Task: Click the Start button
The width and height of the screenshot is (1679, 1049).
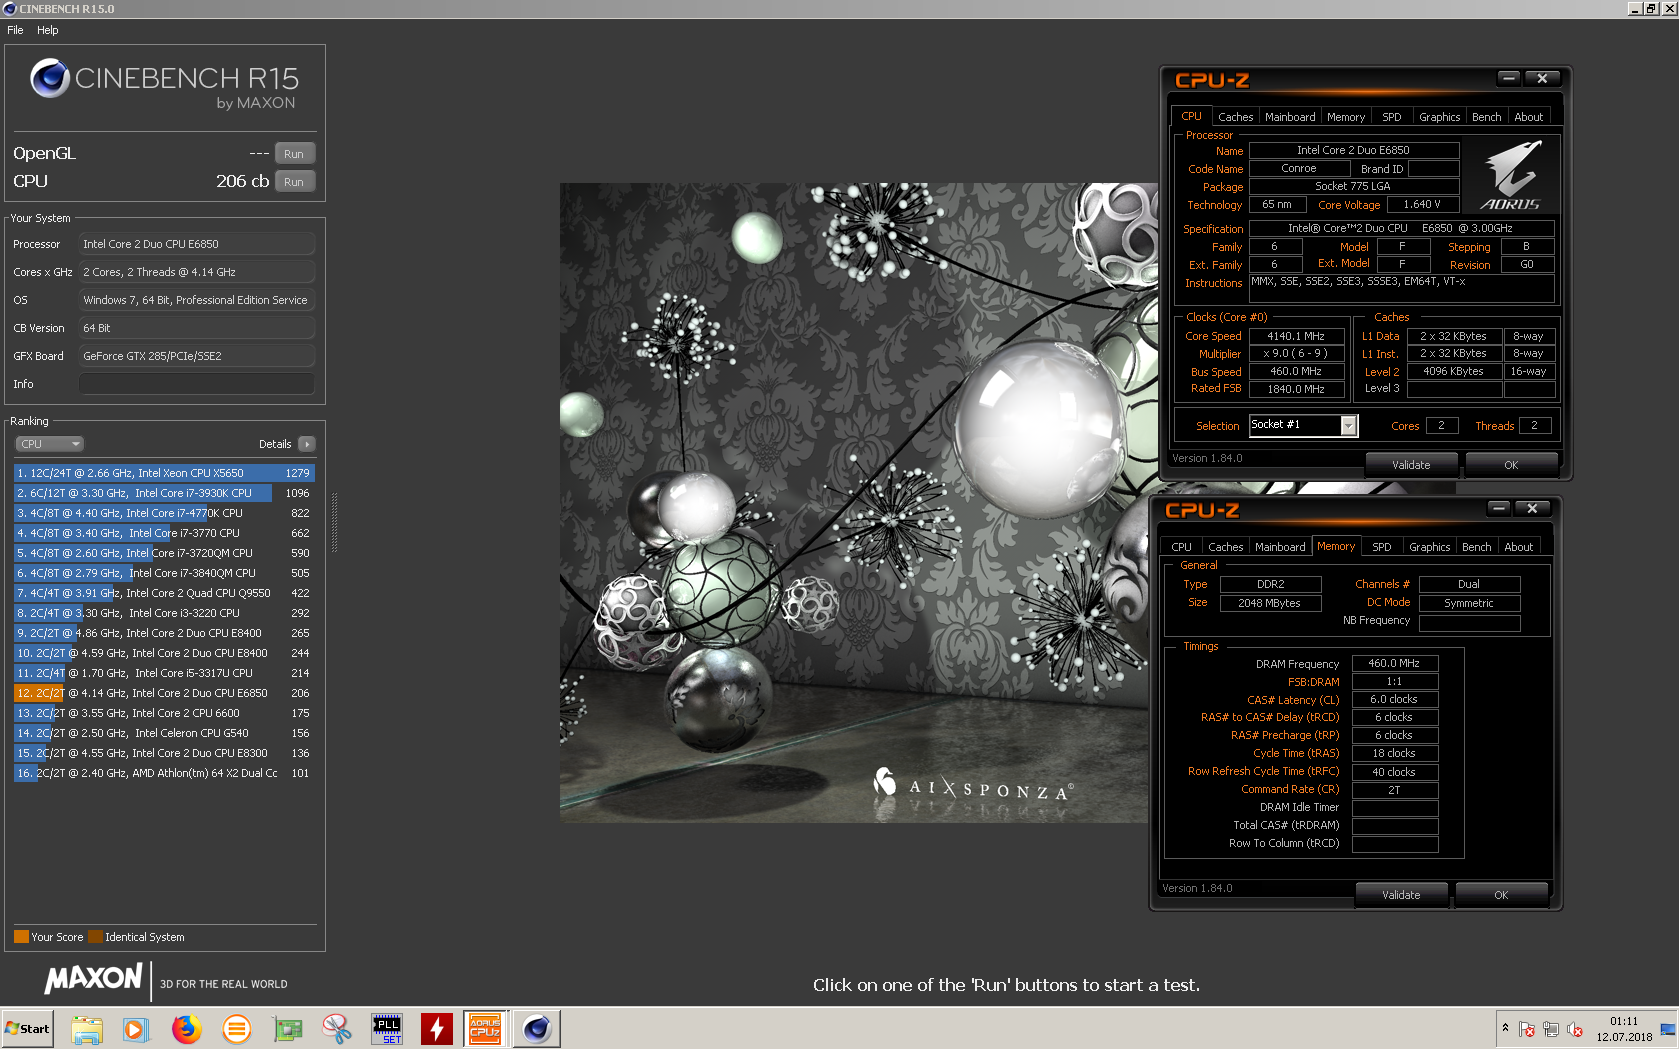Action: (27, 1028)
